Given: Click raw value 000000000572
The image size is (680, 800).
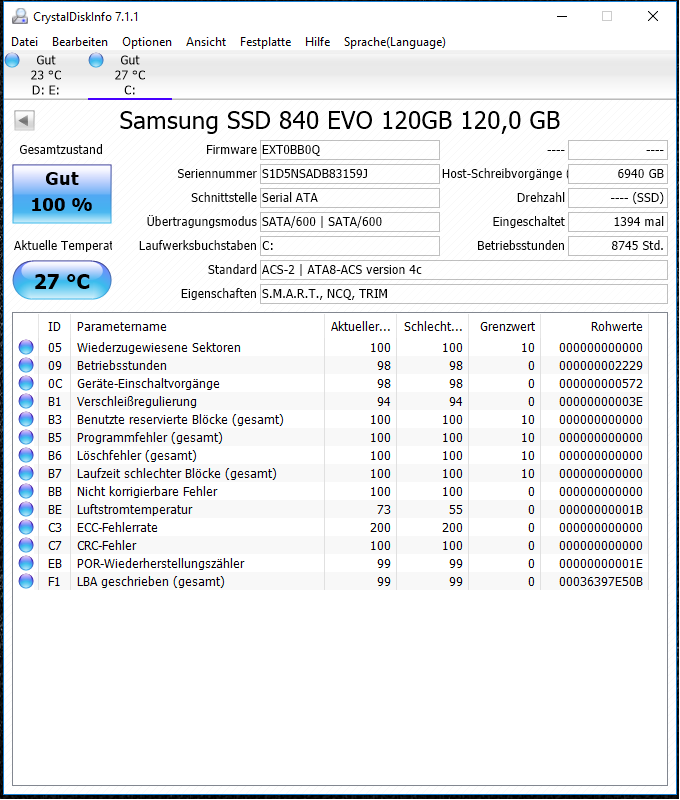Looking at the screenshot, I should pyautogui.click(x=600, y=383).
